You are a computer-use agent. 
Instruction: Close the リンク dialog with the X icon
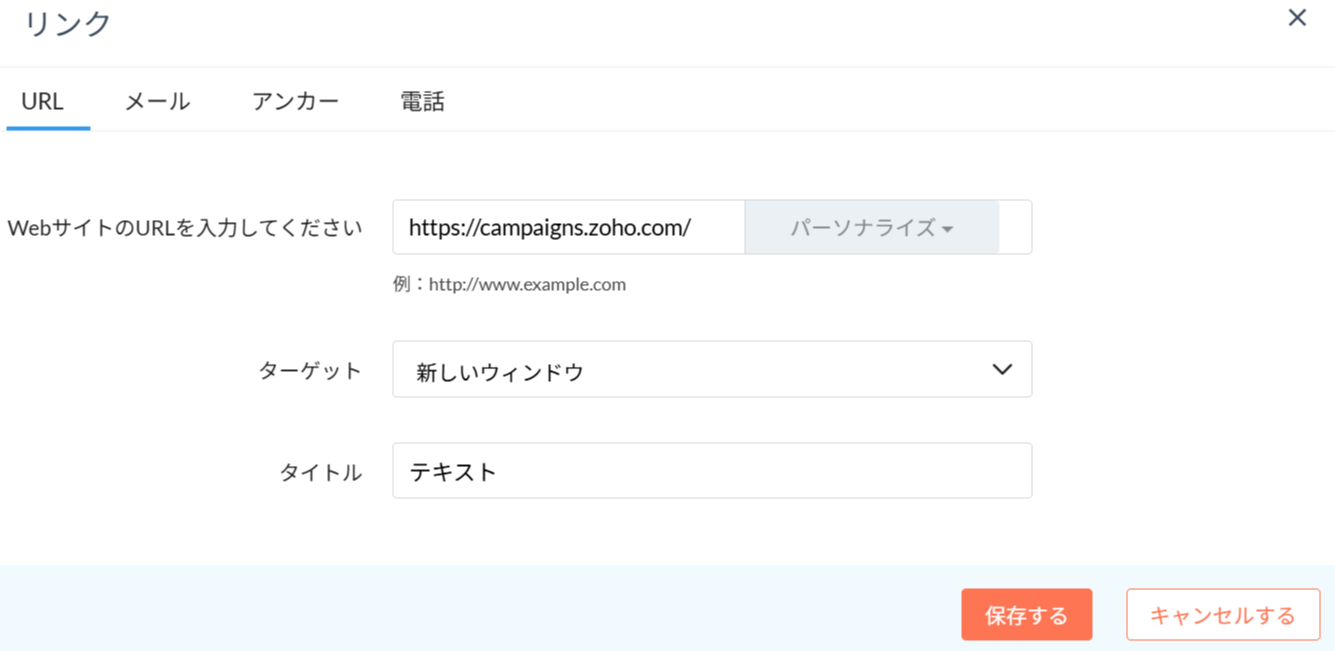[1297, 18]
